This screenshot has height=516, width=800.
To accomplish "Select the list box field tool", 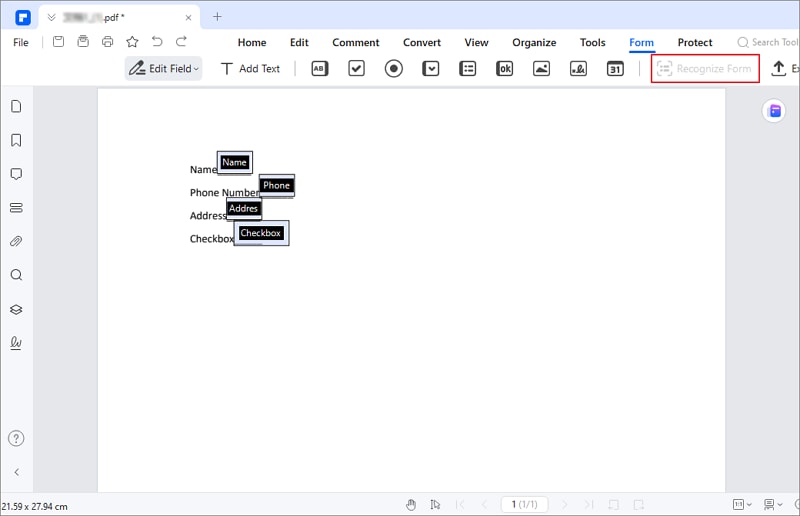I will click(467, 68).
